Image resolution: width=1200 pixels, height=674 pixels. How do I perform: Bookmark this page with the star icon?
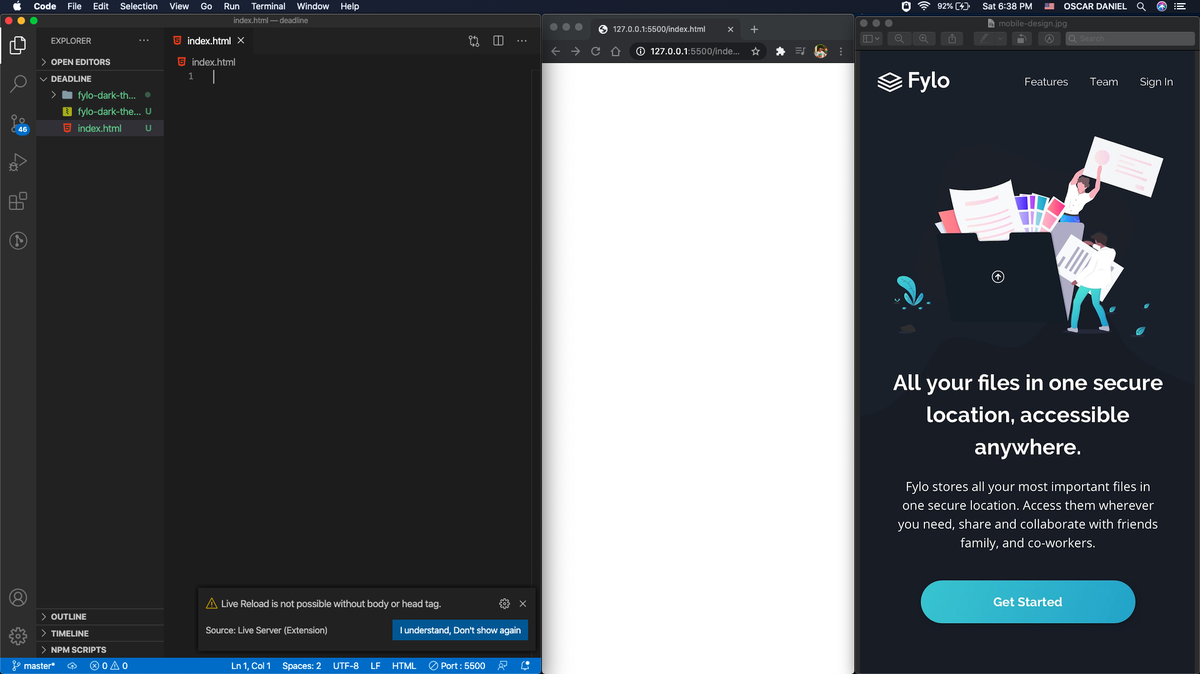(x=756, y=51)
